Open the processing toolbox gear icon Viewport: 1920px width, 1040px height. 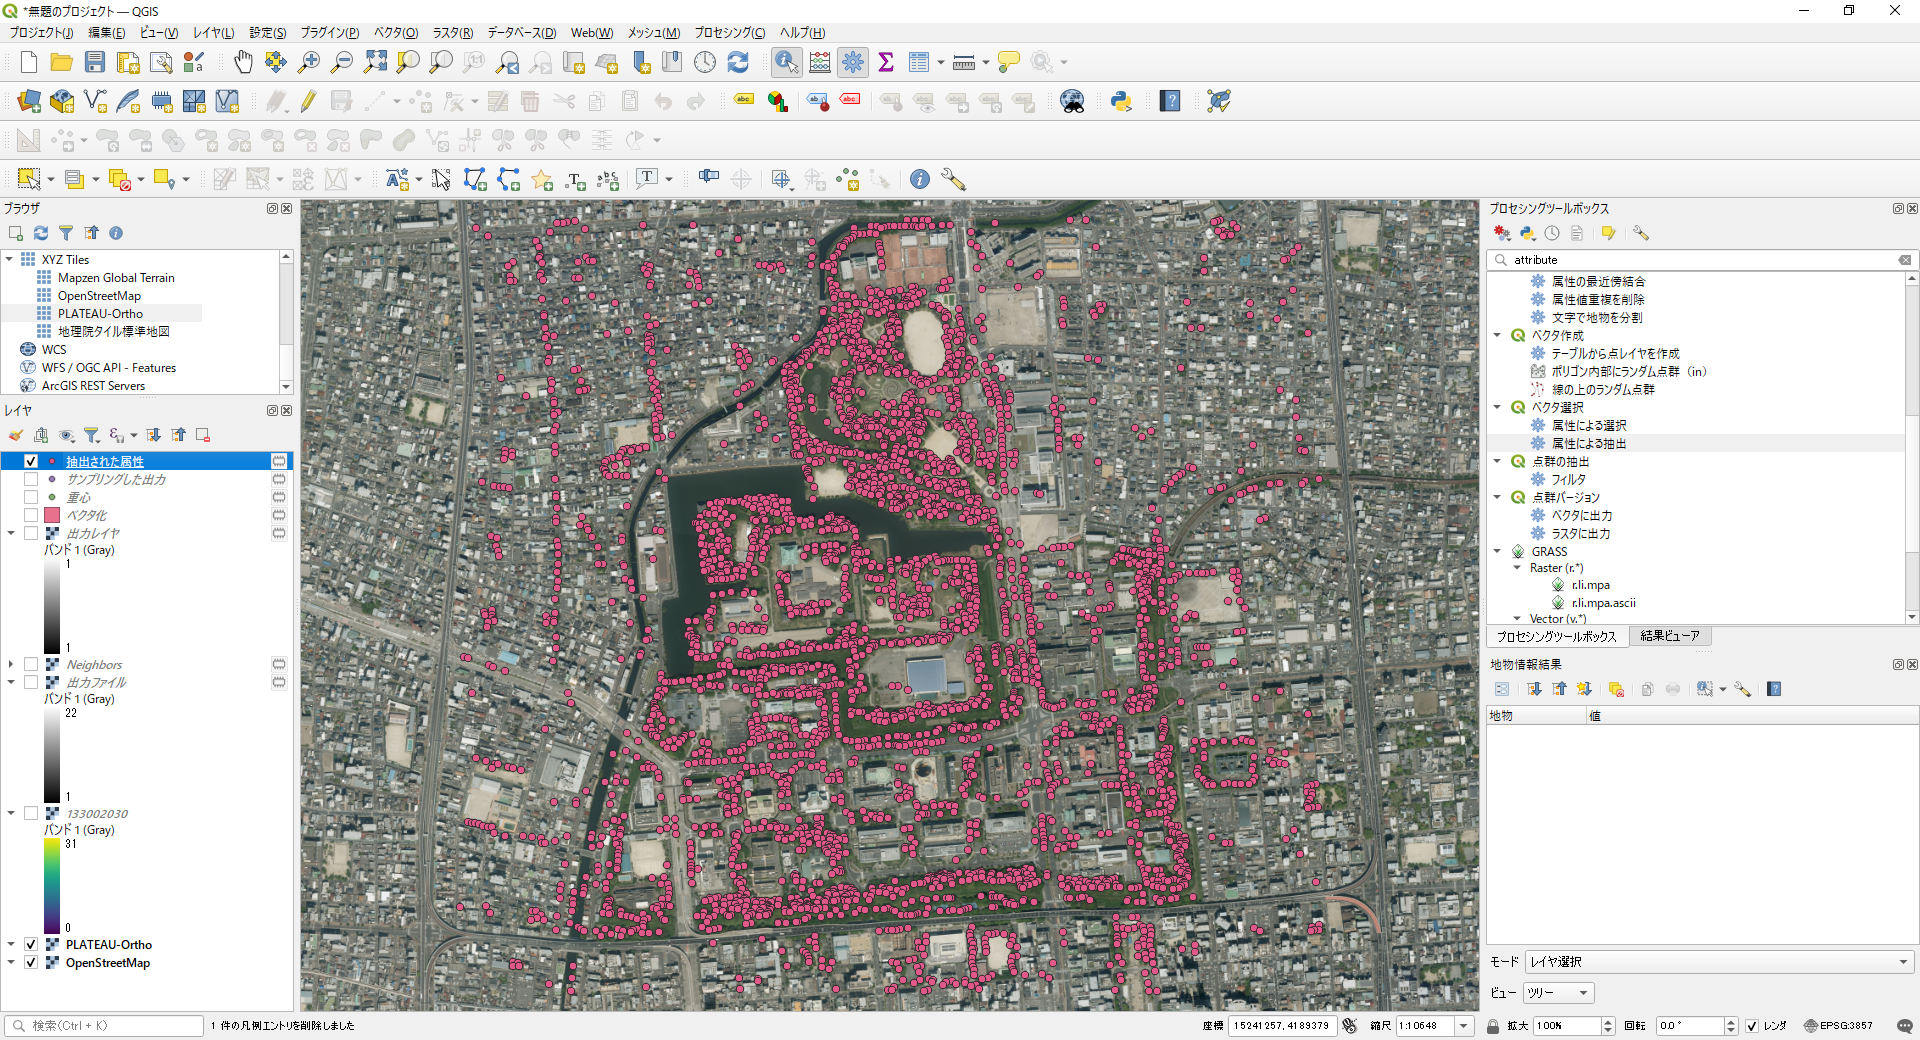pyautogui.click(x=853, y=62)
